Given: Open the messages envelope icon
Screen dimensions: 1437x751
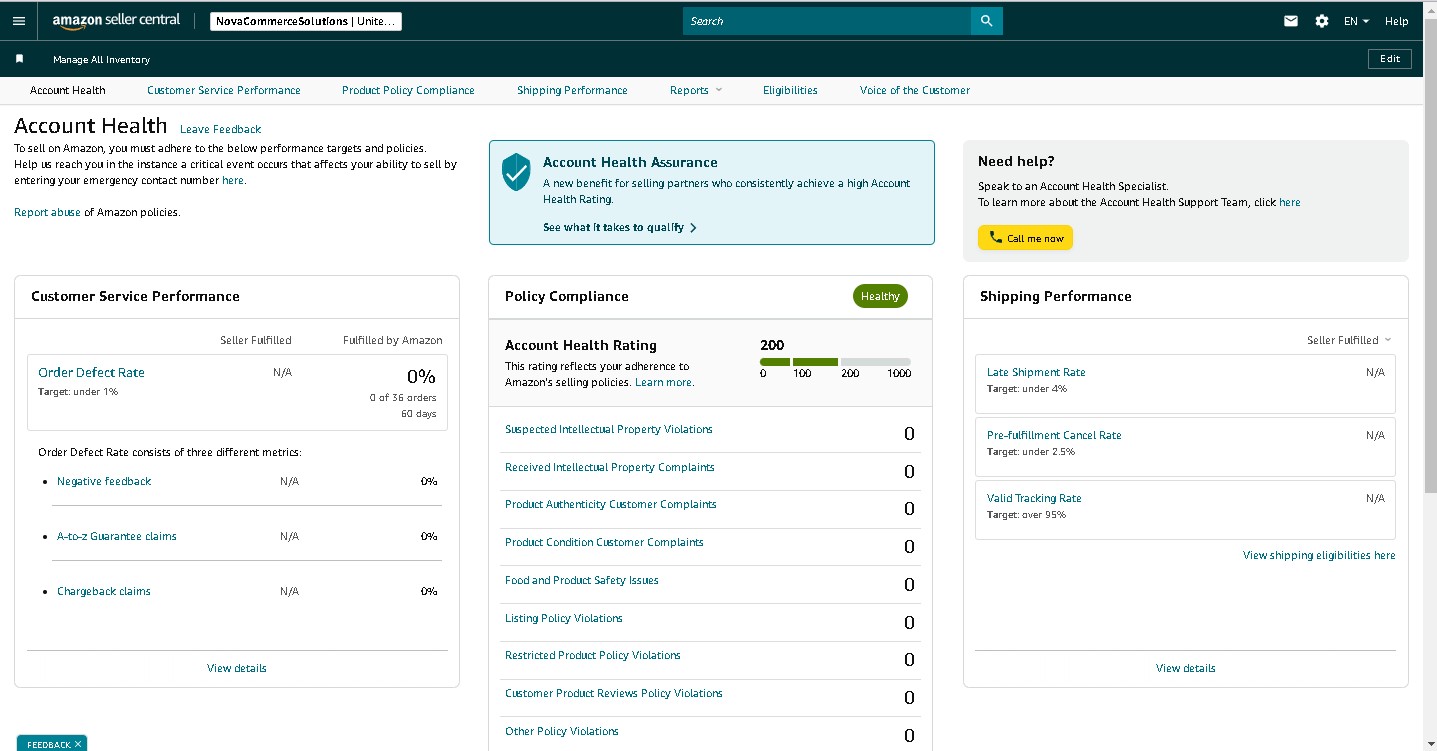Looking at the screenshot, I should point(1291,21).
